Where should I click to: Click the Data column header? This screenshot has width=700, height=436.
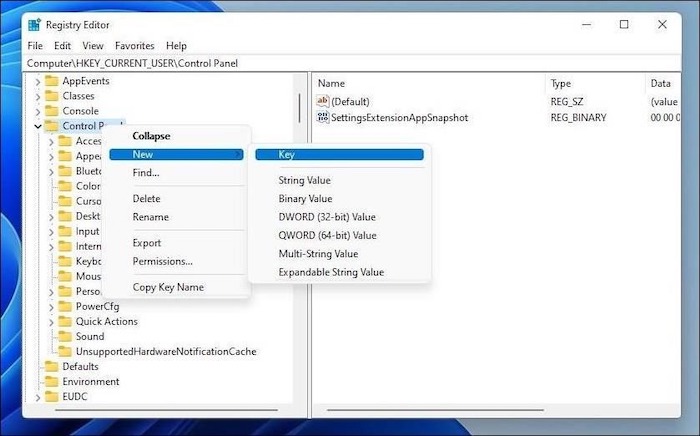pos(663,83)
